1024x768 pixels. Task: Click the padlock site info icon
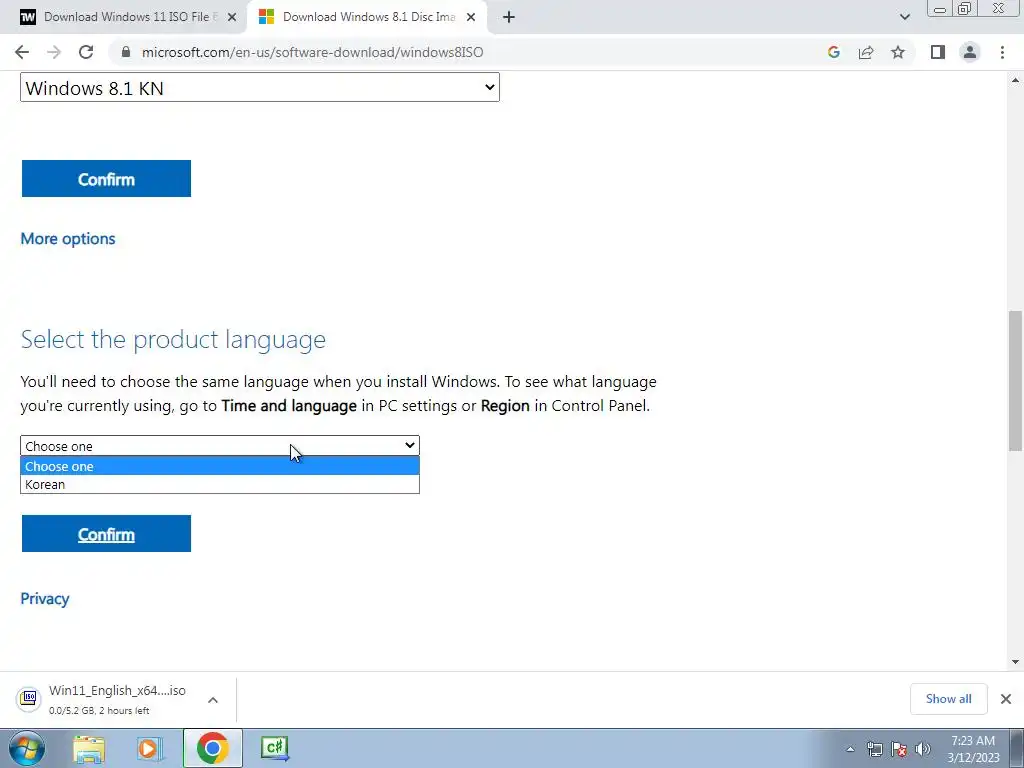coord(126,52)
